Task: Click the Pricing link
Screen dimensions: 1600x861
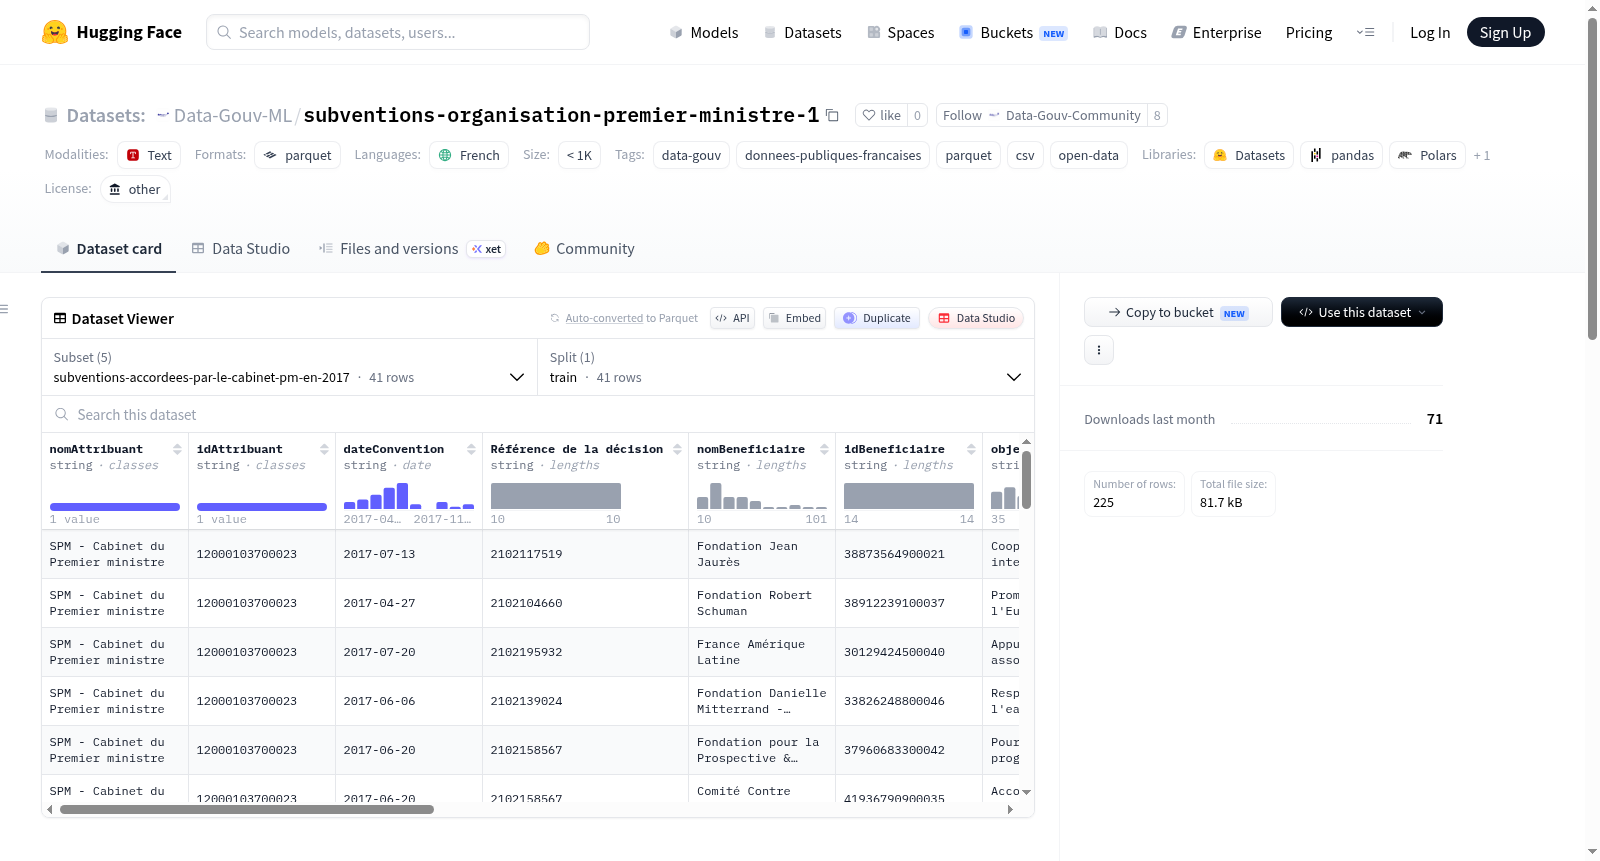Action: [x=1309, y=33]
